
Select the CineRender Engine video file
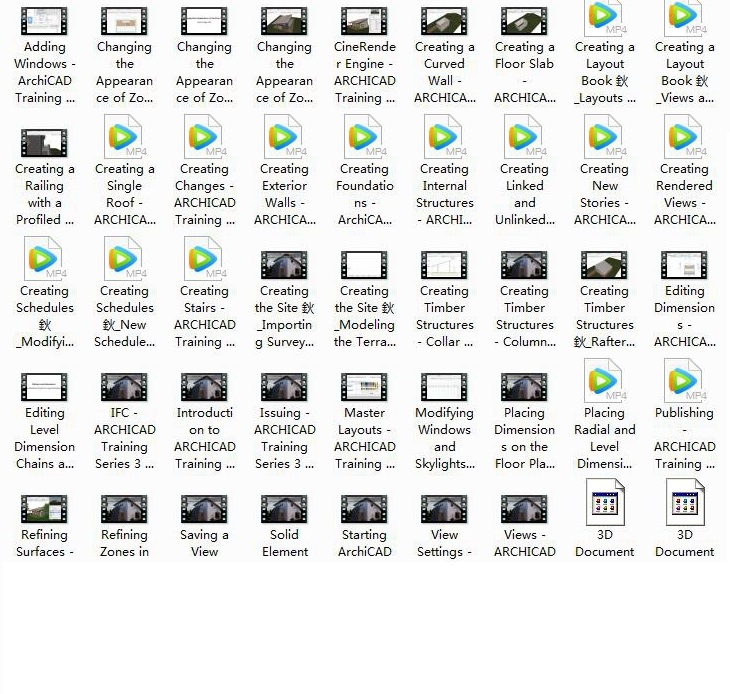click(364, 21)
